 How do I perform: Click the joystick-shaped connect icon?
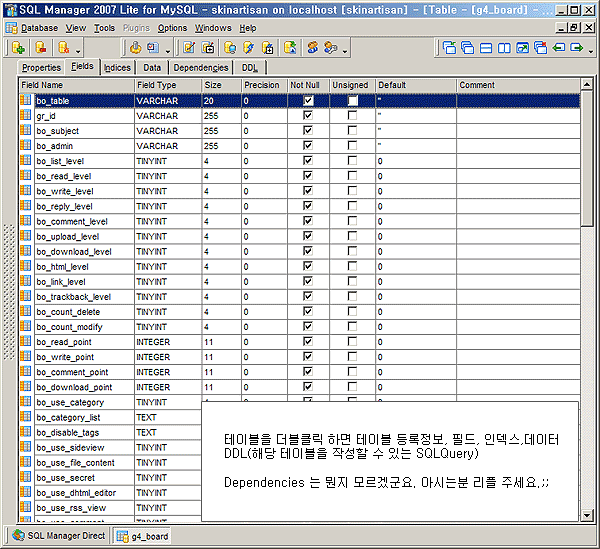coord(135,48)
